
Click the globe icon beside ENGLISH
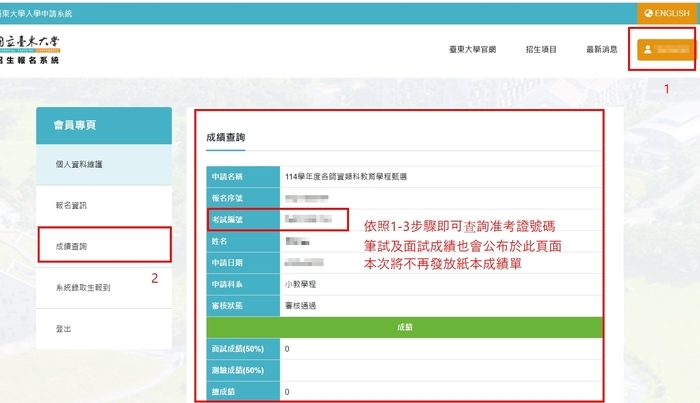pos(648,13)
